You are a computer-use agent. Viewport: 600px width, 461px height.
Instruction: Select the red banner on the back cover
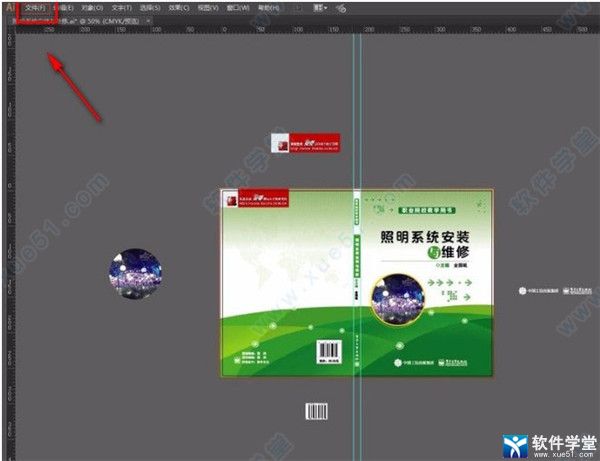coord(258,198)
